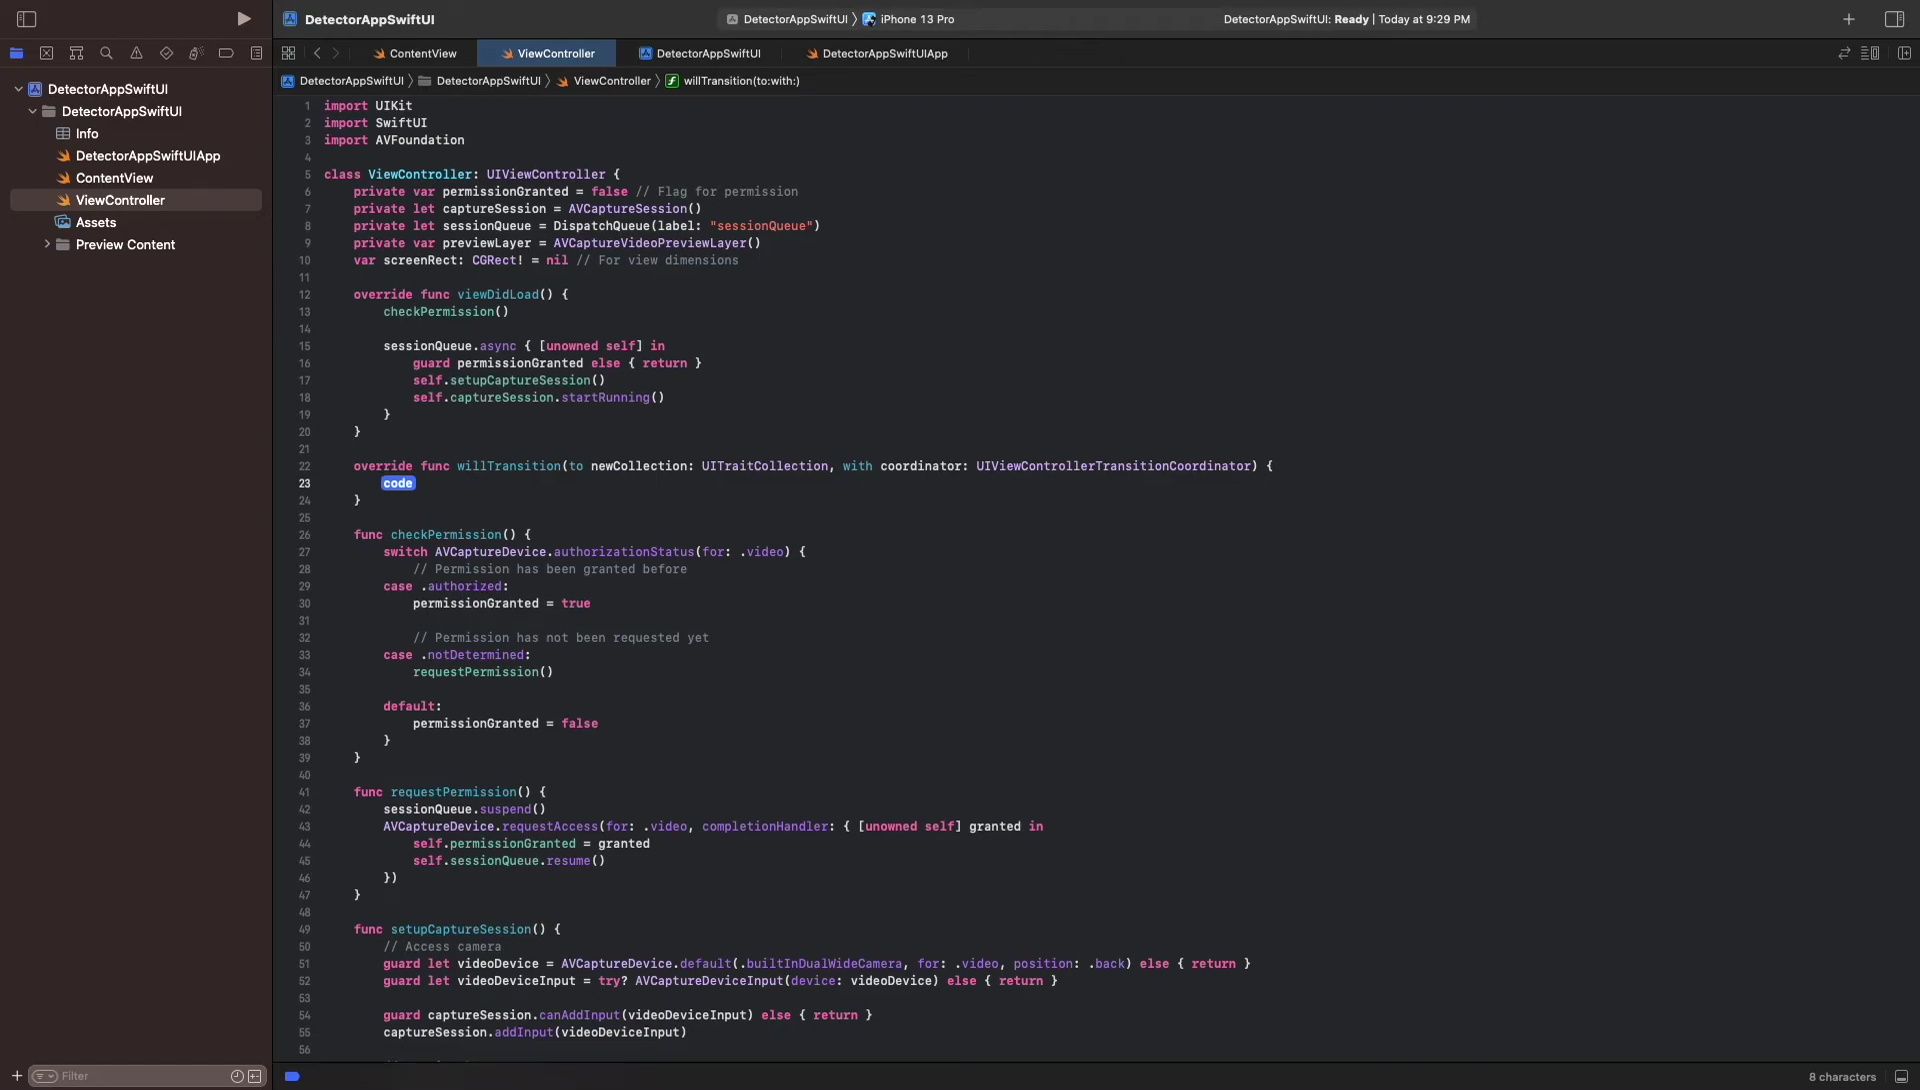Open the Source Control navigator

tap(46, 53)
